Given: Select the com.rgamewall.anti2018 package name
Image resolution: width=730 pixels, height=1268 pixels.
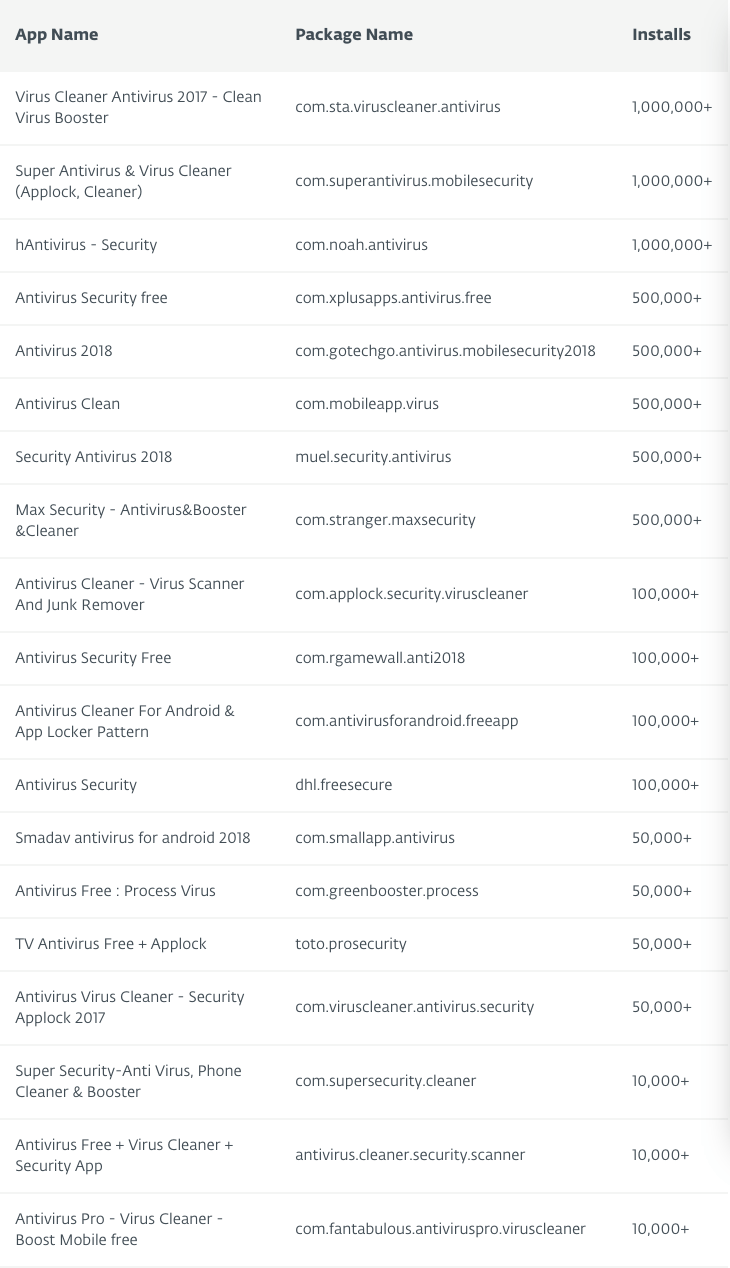Looking at the screenshot, I should pyautogui.click(x=380, y=658).
